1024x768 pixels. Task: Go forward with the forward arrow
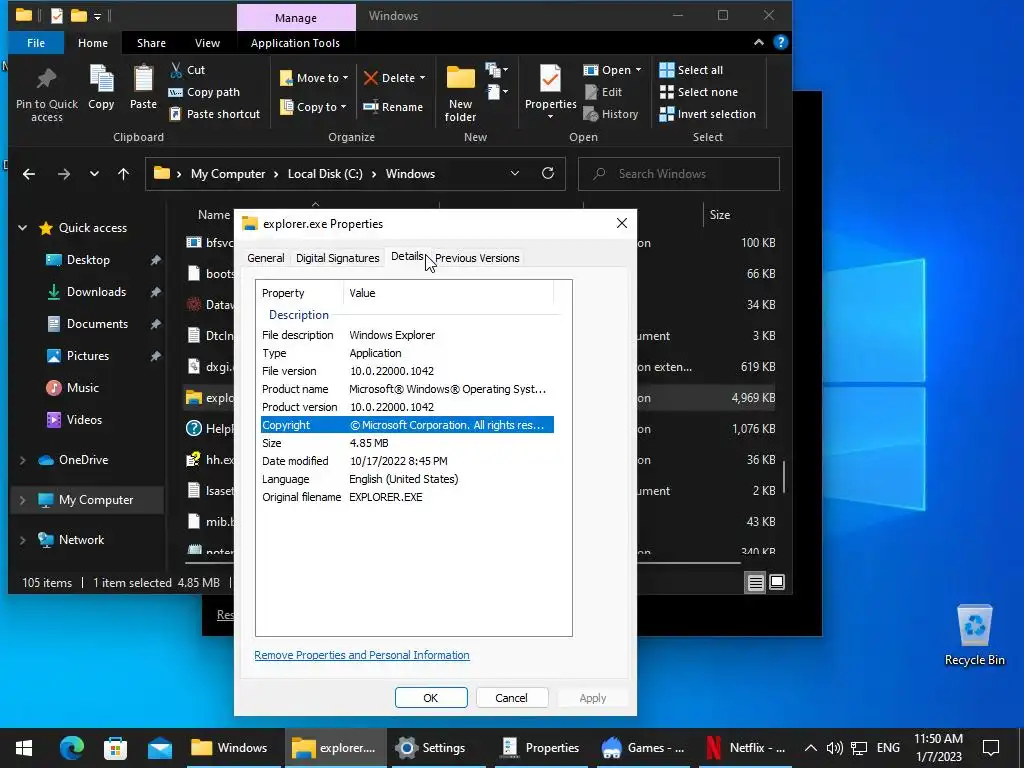(63, 174)
